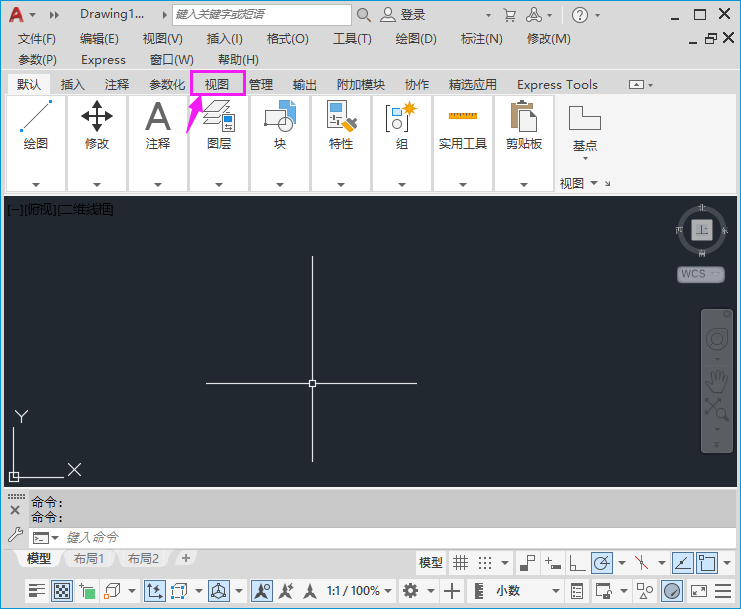Click the ViewCube compass ring 北 (north)

(702, 208)
